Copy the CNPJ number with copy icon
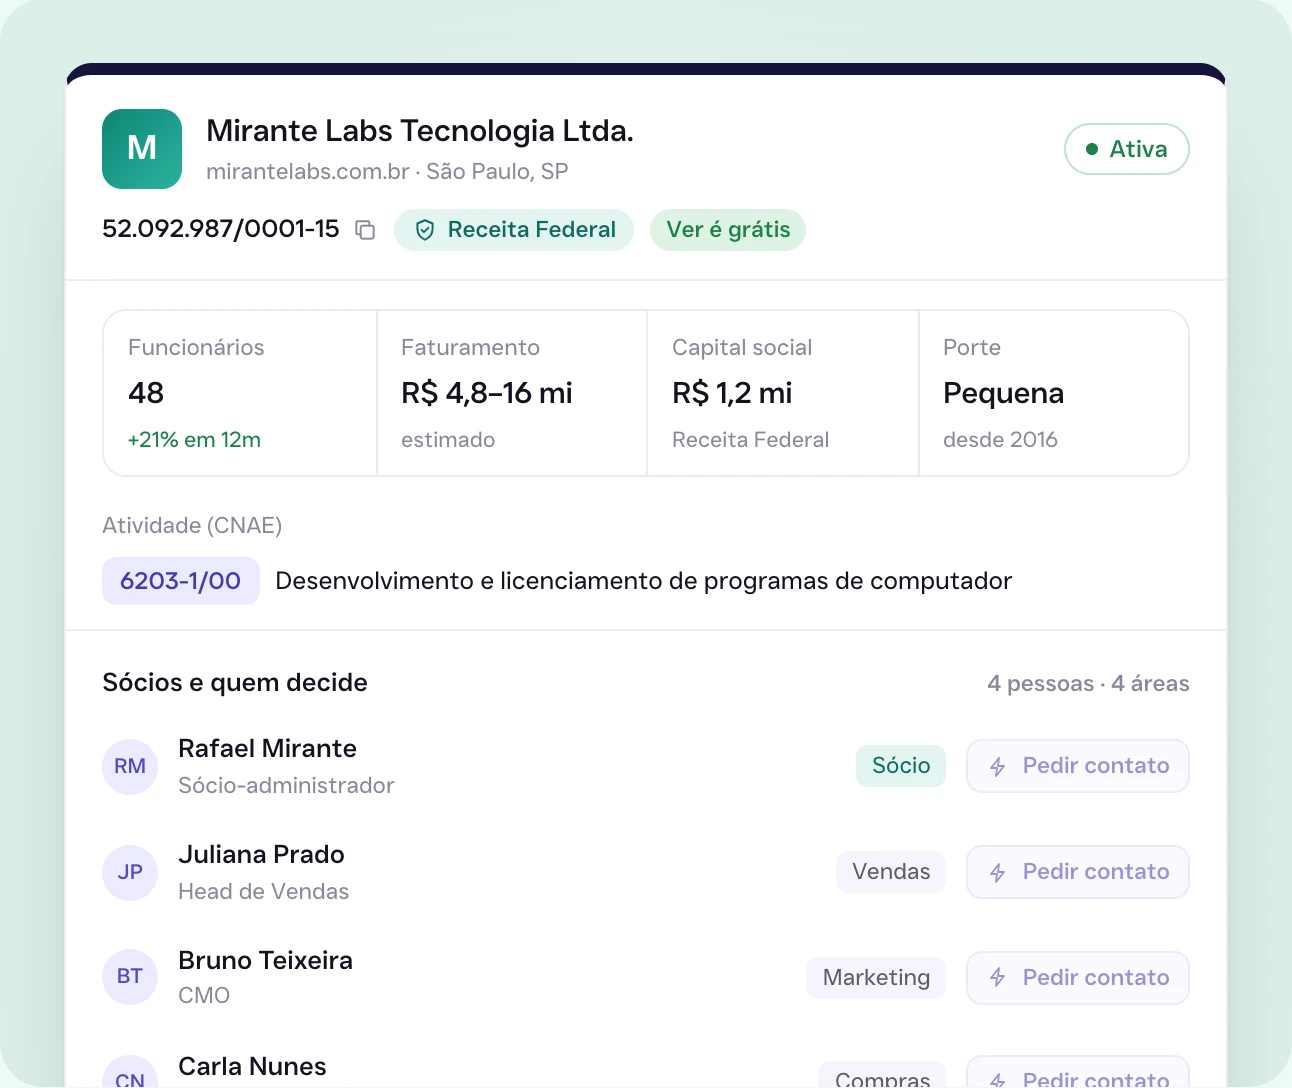 365,230
